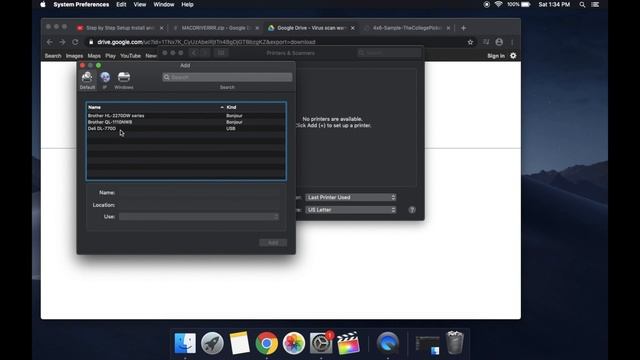Click the battery status icon
The height and width of the screenshot is (360, 640).
pyautogui.click(x=526, y=4)
